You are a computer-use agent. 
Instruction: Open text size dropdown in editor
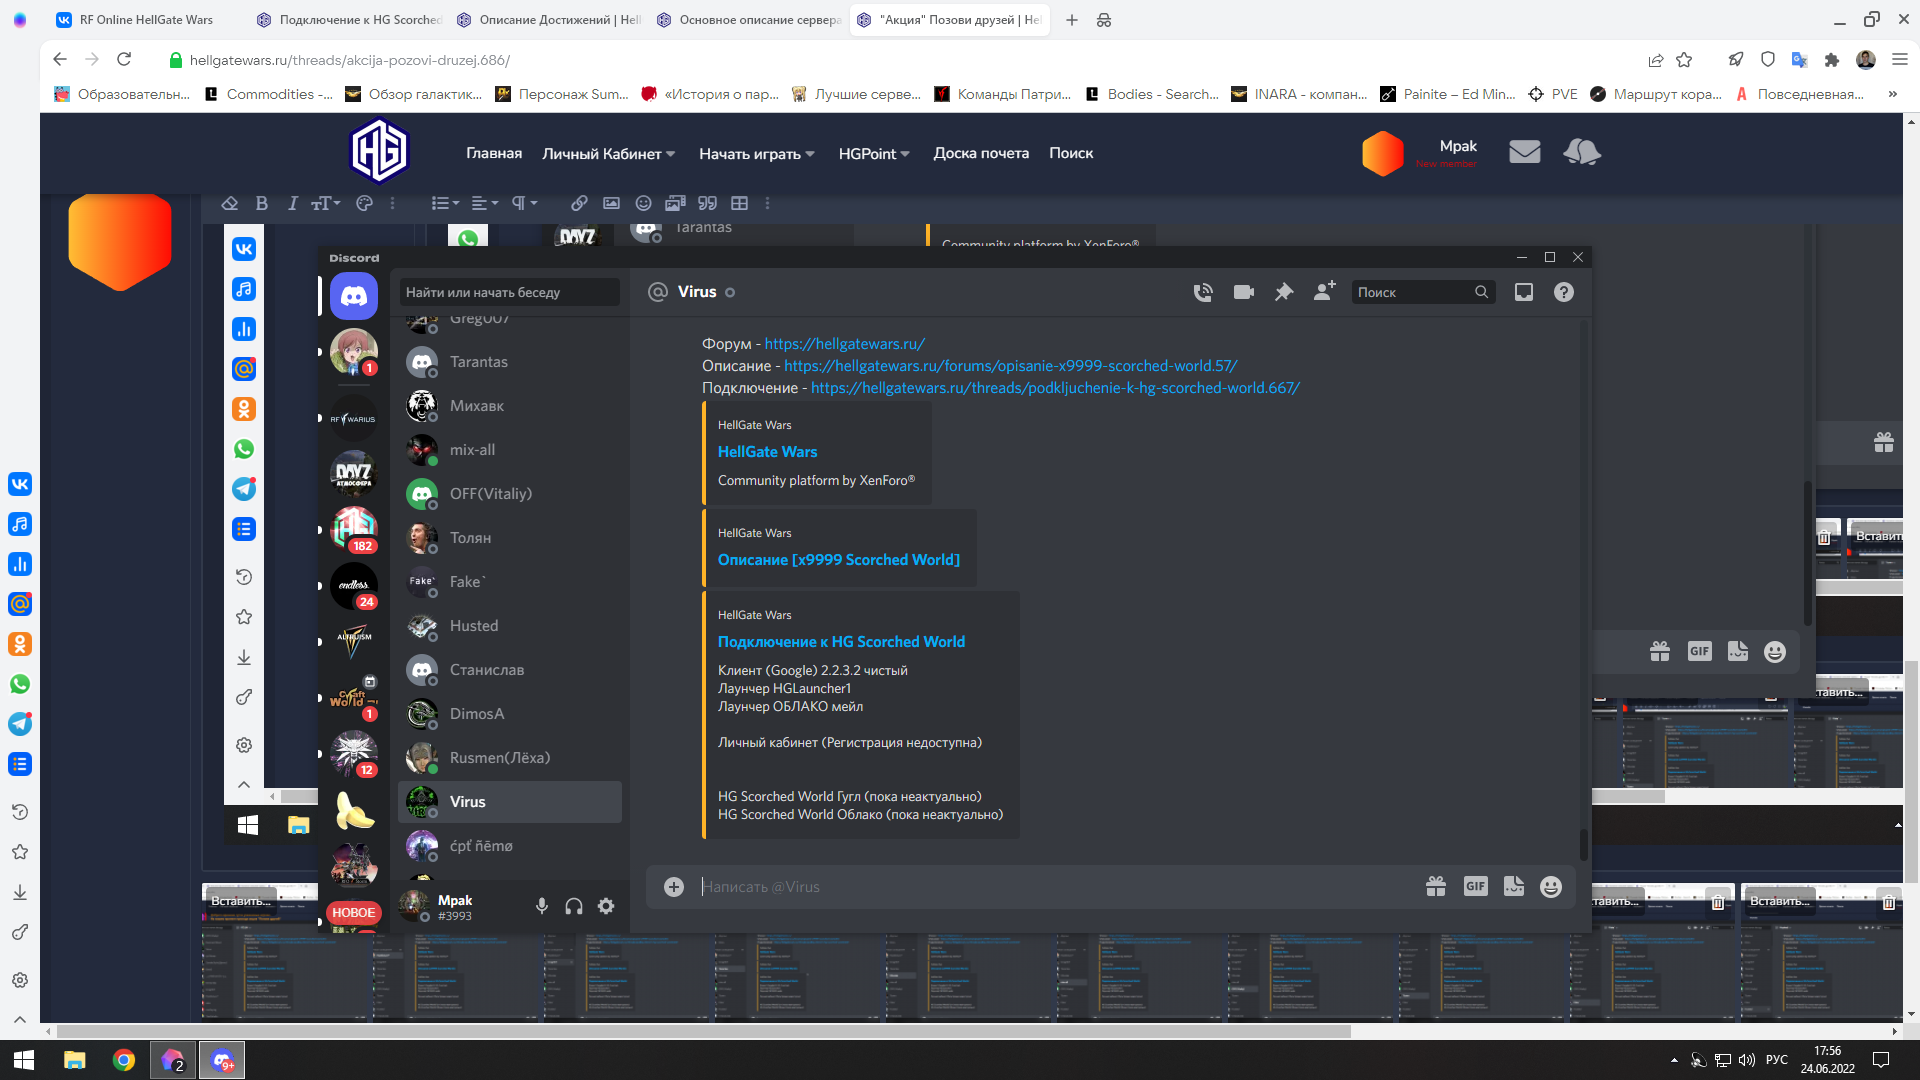pyautogui.click(x=326, y=203)
